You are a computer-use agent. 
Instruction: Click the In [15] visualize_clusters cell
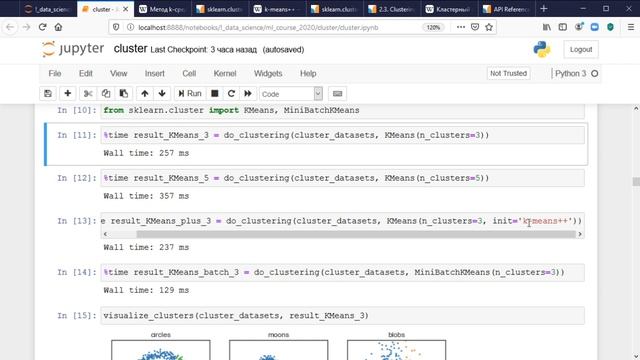point(342,316)
